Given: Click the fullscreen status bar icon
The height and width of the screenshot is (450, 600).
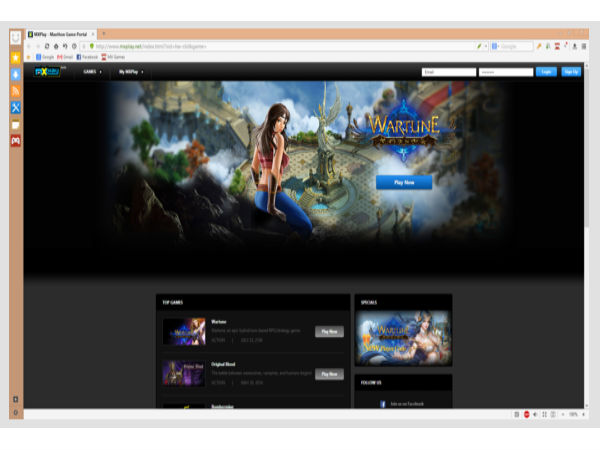Looking at the screenshot, I should (x=545, y=414).
